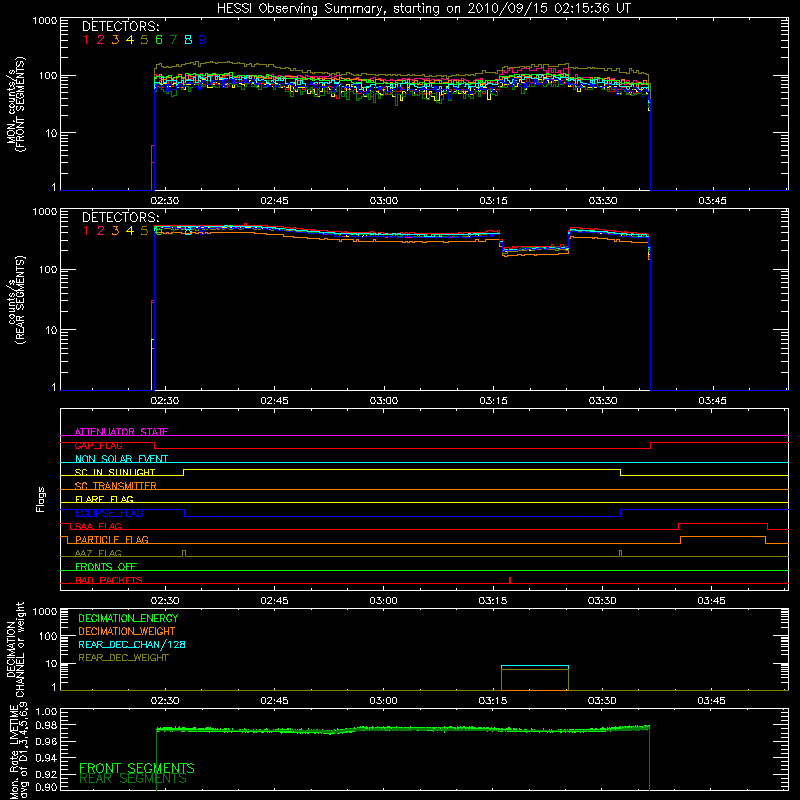Click the FRONTS_OFF flag label

106,566
